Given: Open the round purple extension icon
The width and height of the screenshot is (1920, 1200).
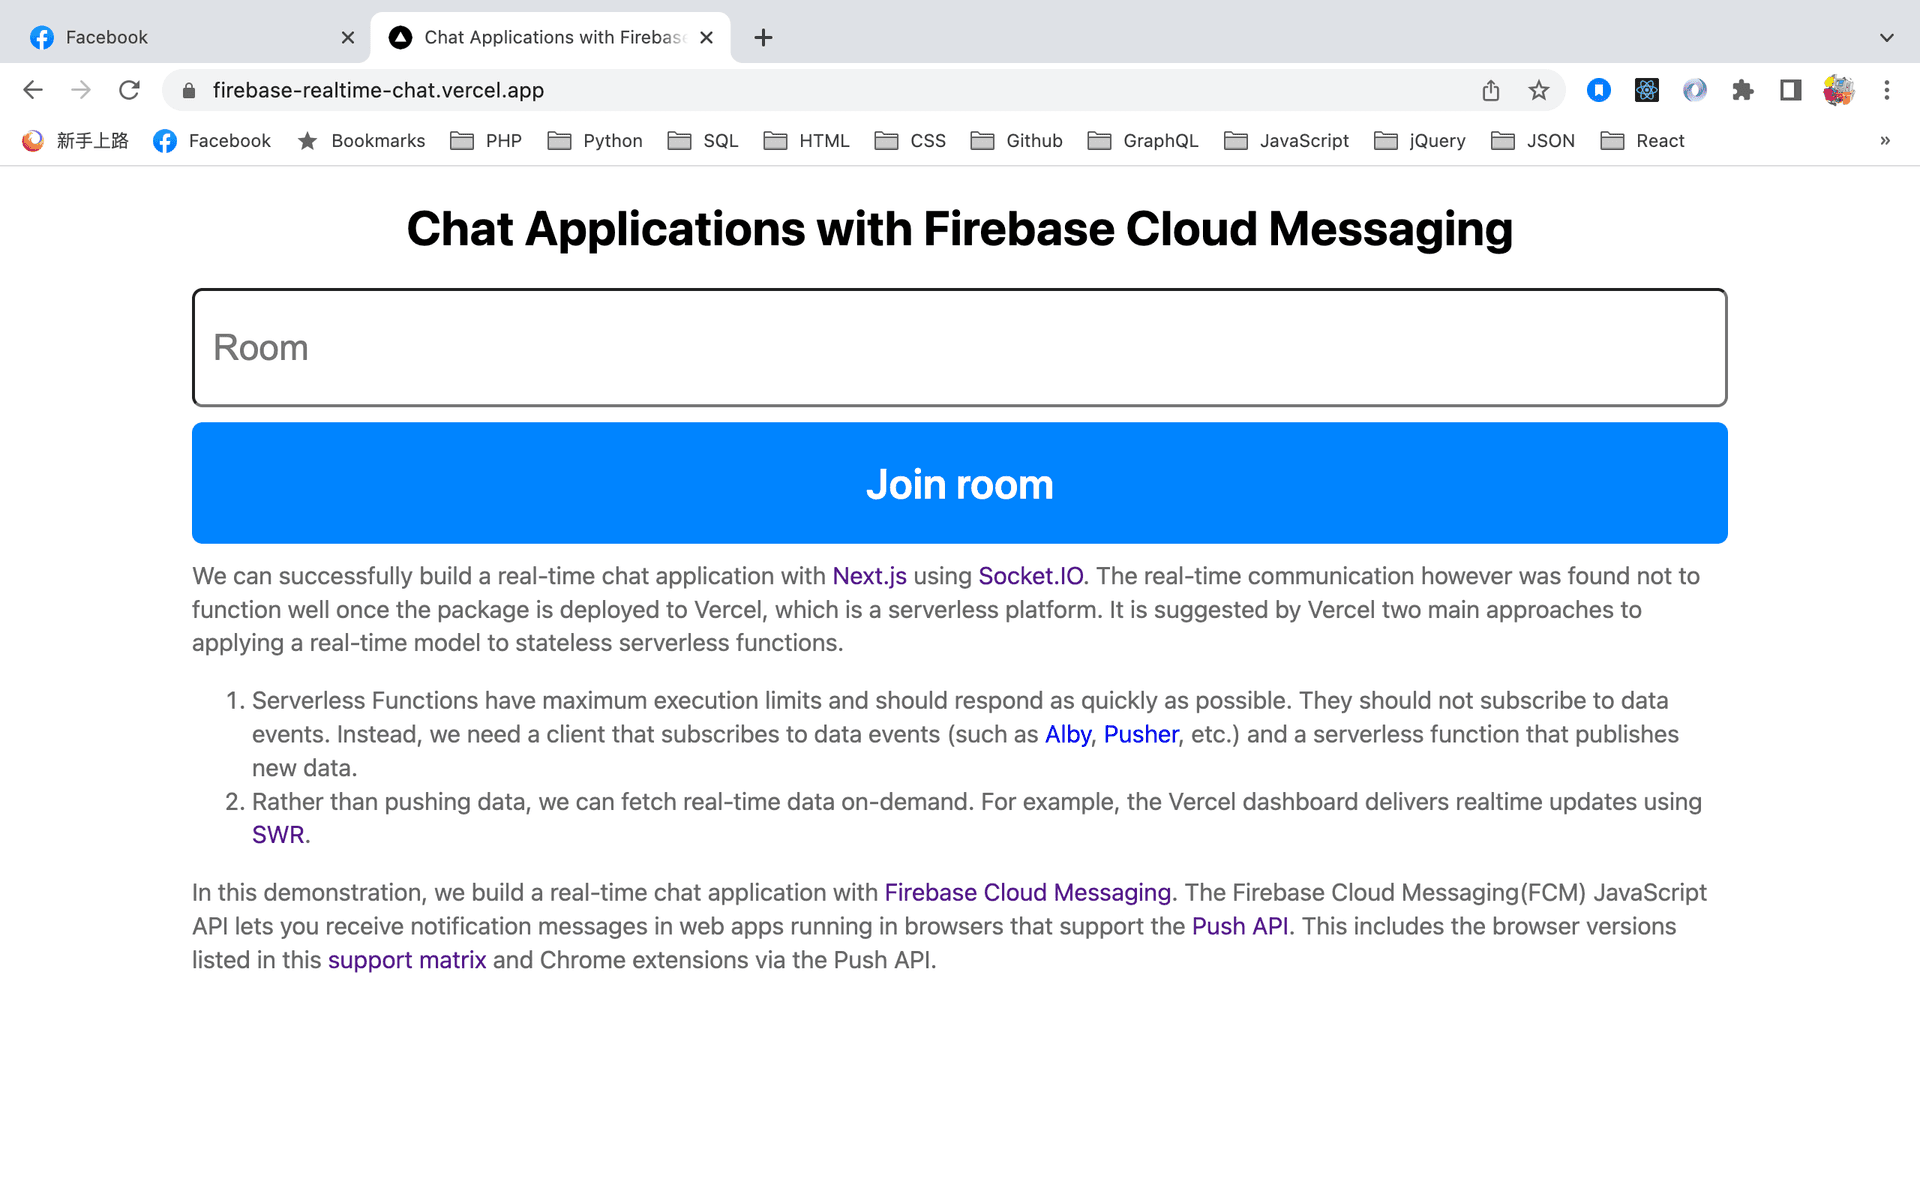Looking at the screenshot, I should [x=1695, y=91].
